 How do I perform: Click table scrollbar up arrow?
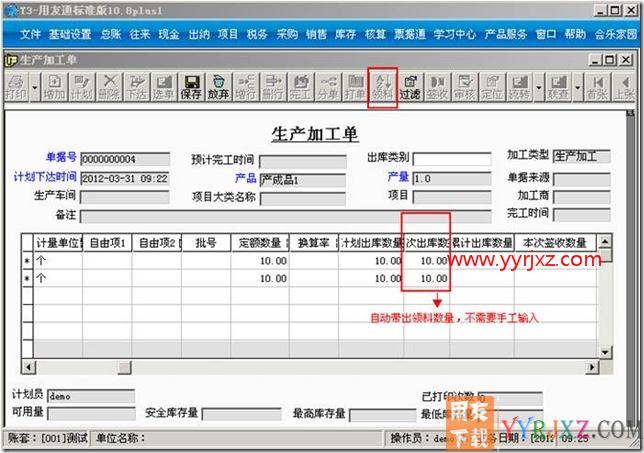(x=605, y=241)
